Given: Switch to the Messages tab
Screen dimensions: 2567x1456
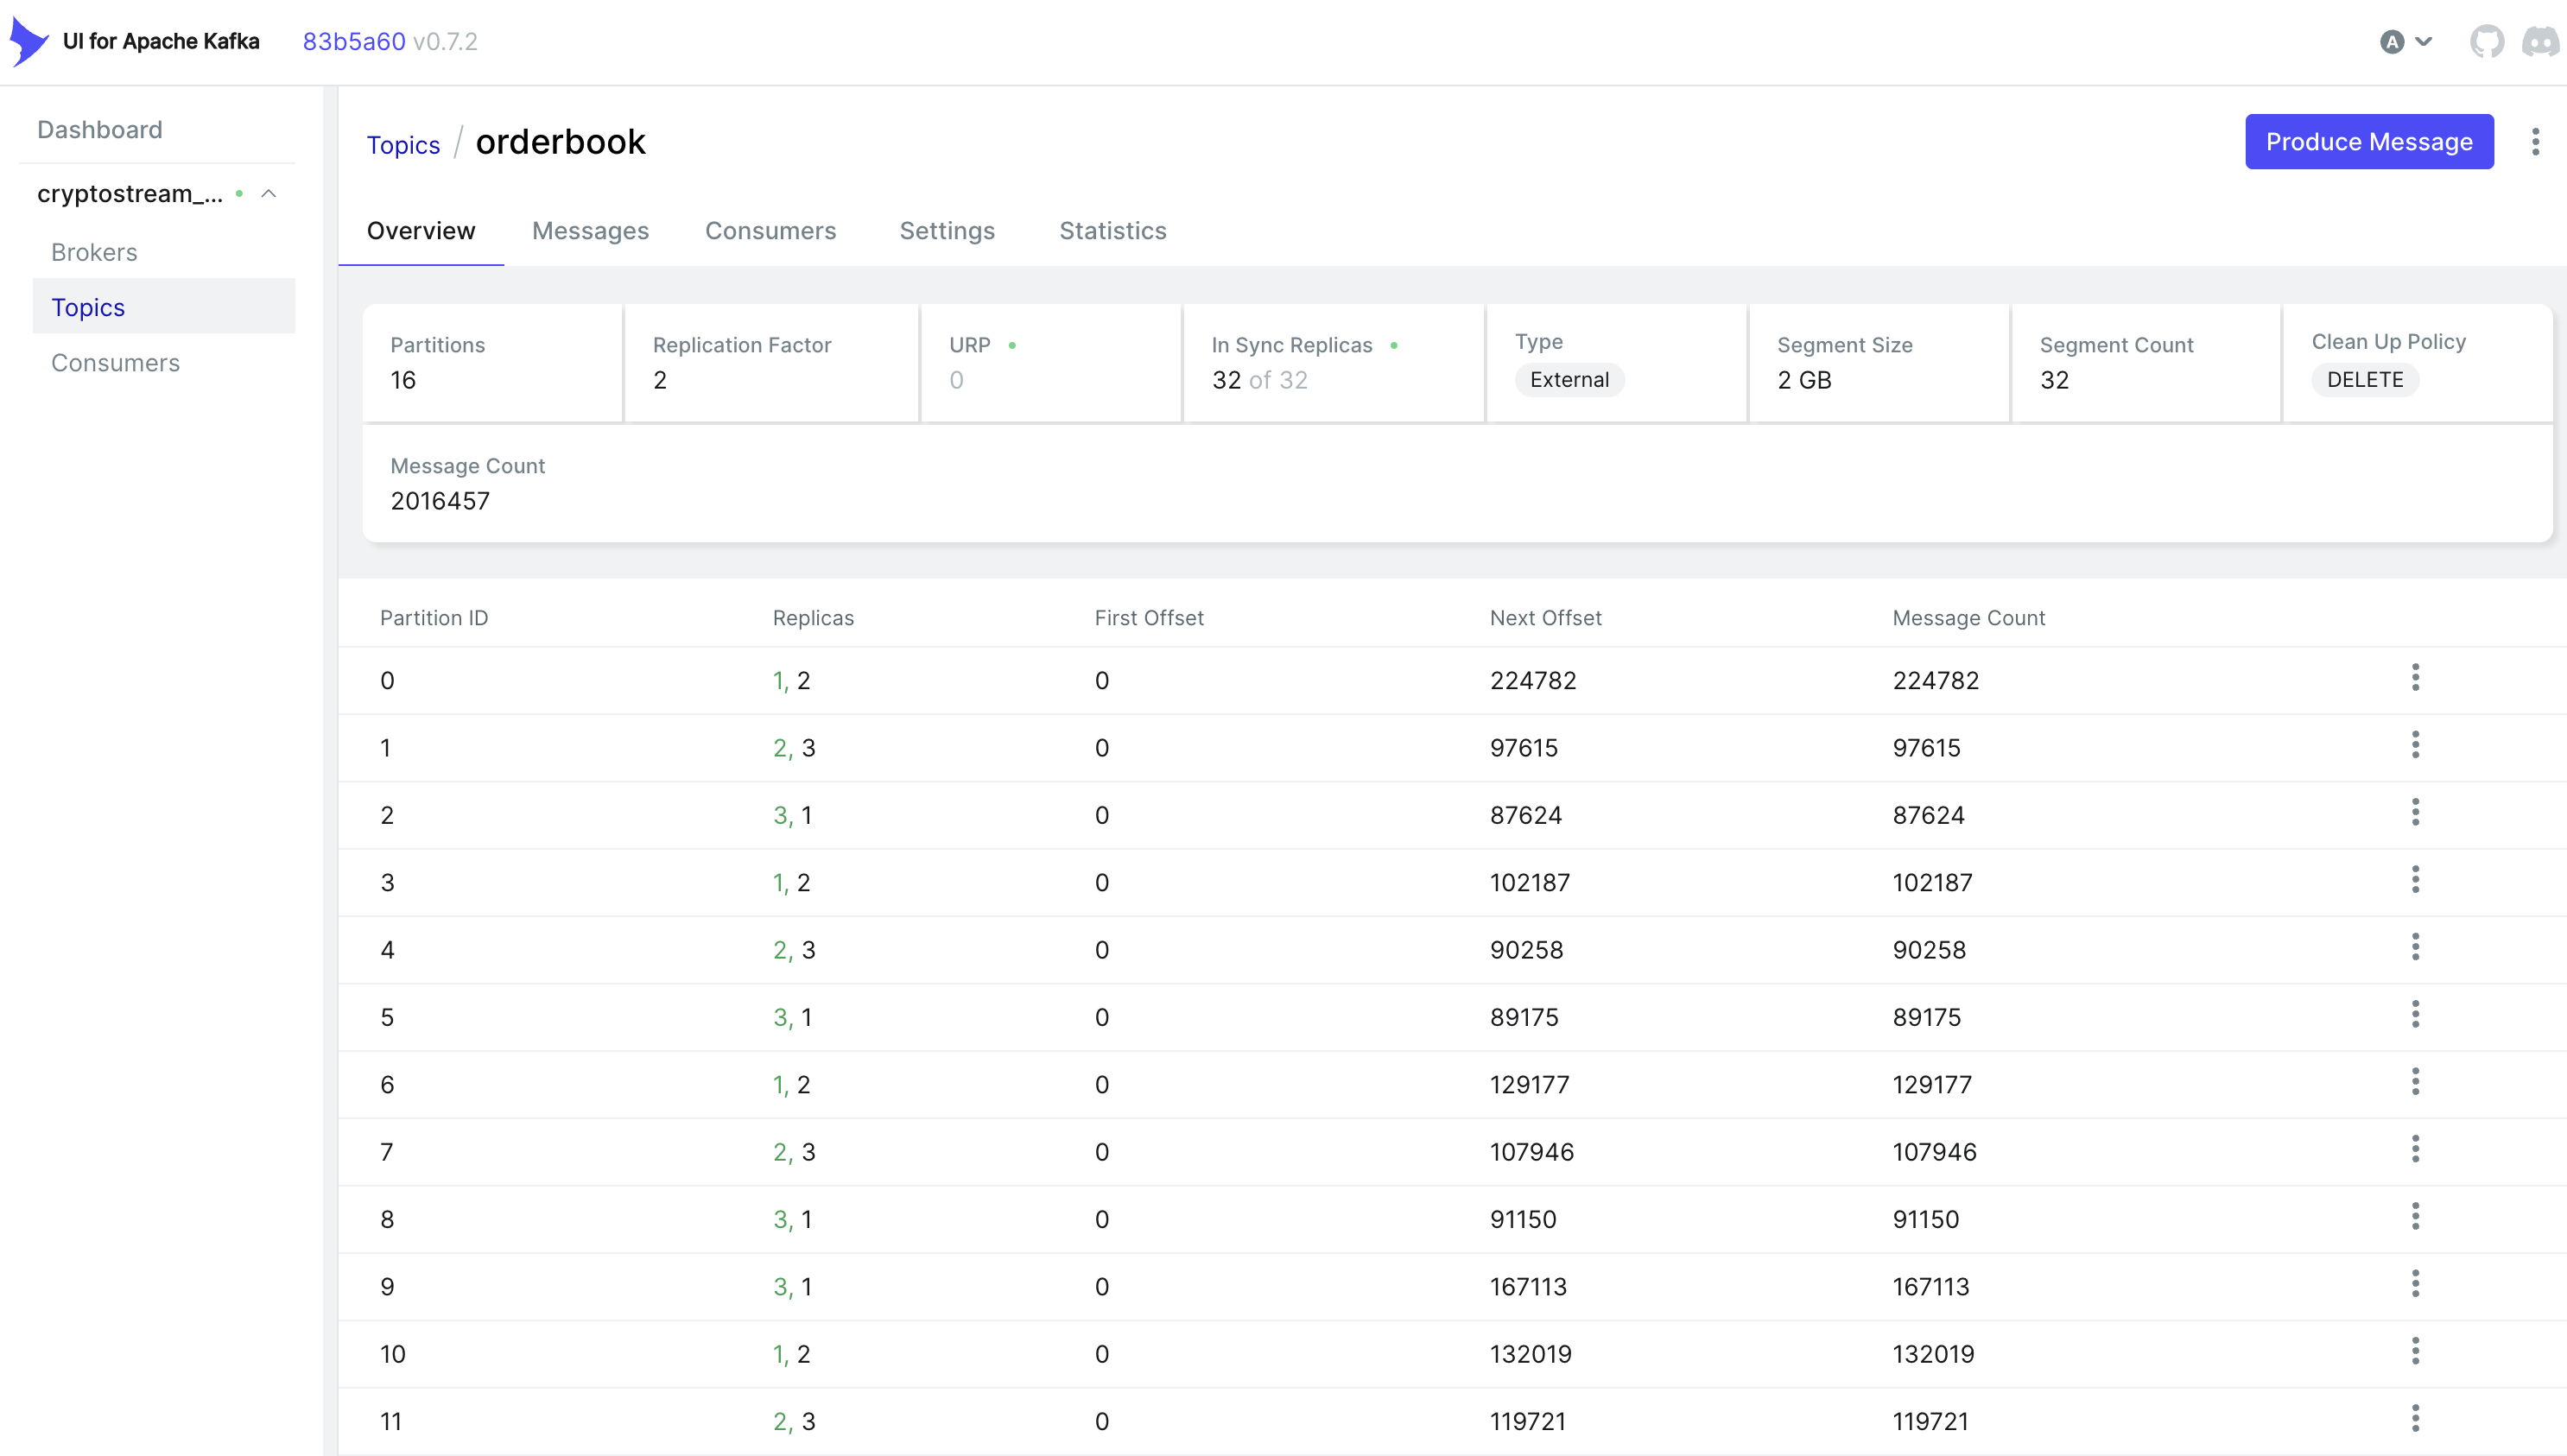Looking at the screenshot, I should click(x=590, y=231).
